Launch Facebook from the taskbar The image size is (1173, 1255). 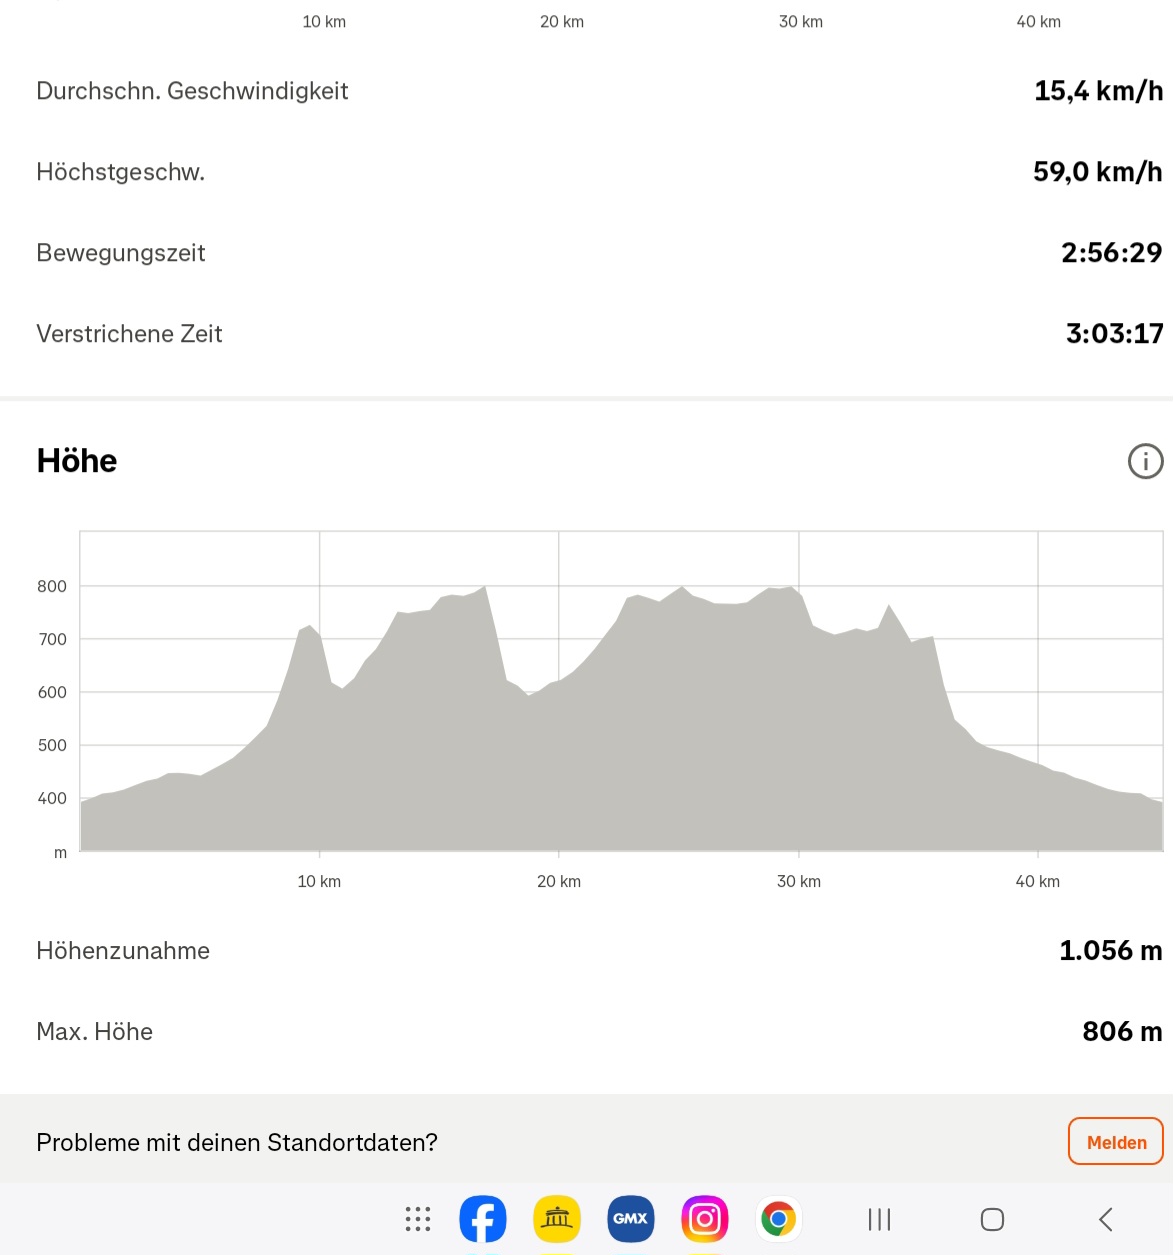(483, 1219)
